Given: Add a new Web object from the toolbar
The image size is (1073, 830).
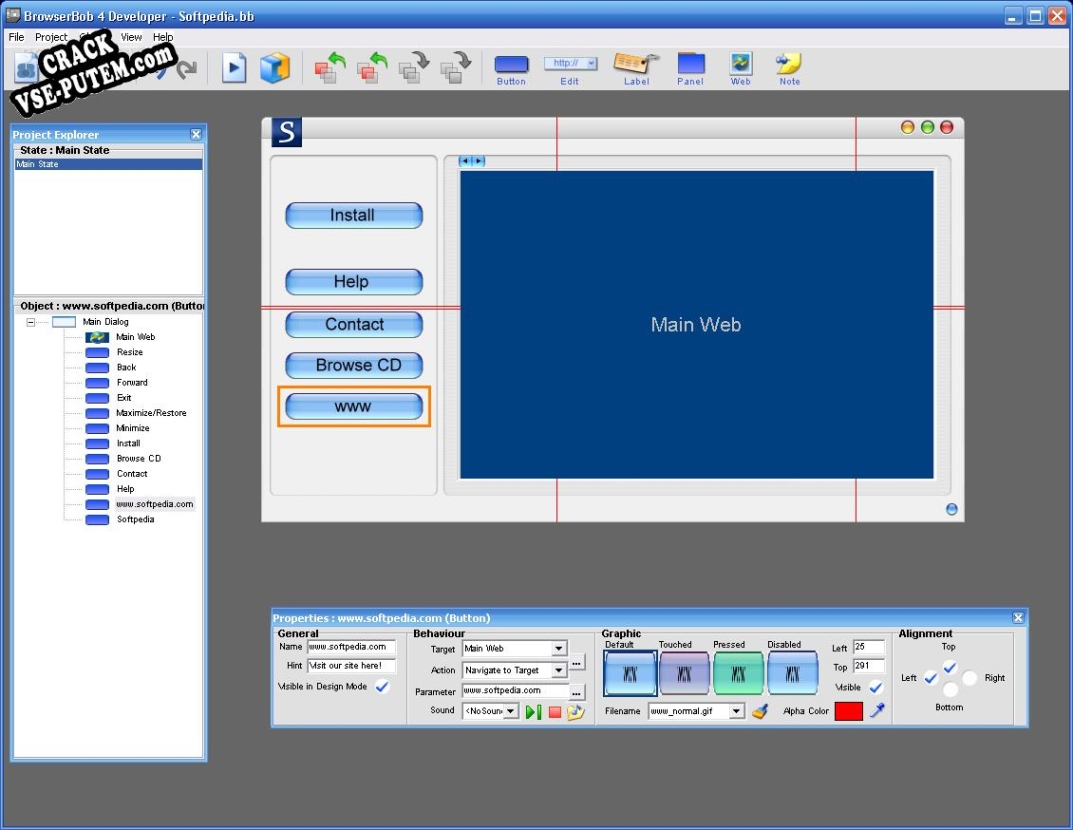Looking at the screenshot, I should tap(740, 70).
